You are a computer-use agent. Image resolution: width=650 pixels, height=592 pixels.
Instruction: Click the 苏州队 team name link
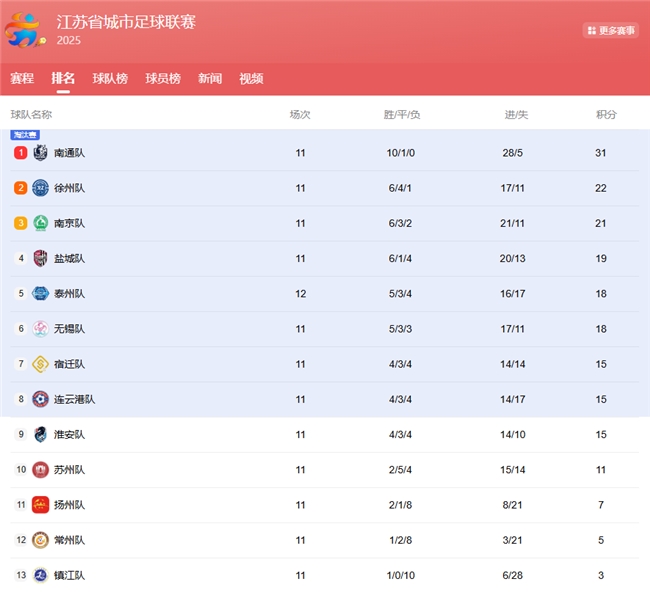tap(70, 470)
